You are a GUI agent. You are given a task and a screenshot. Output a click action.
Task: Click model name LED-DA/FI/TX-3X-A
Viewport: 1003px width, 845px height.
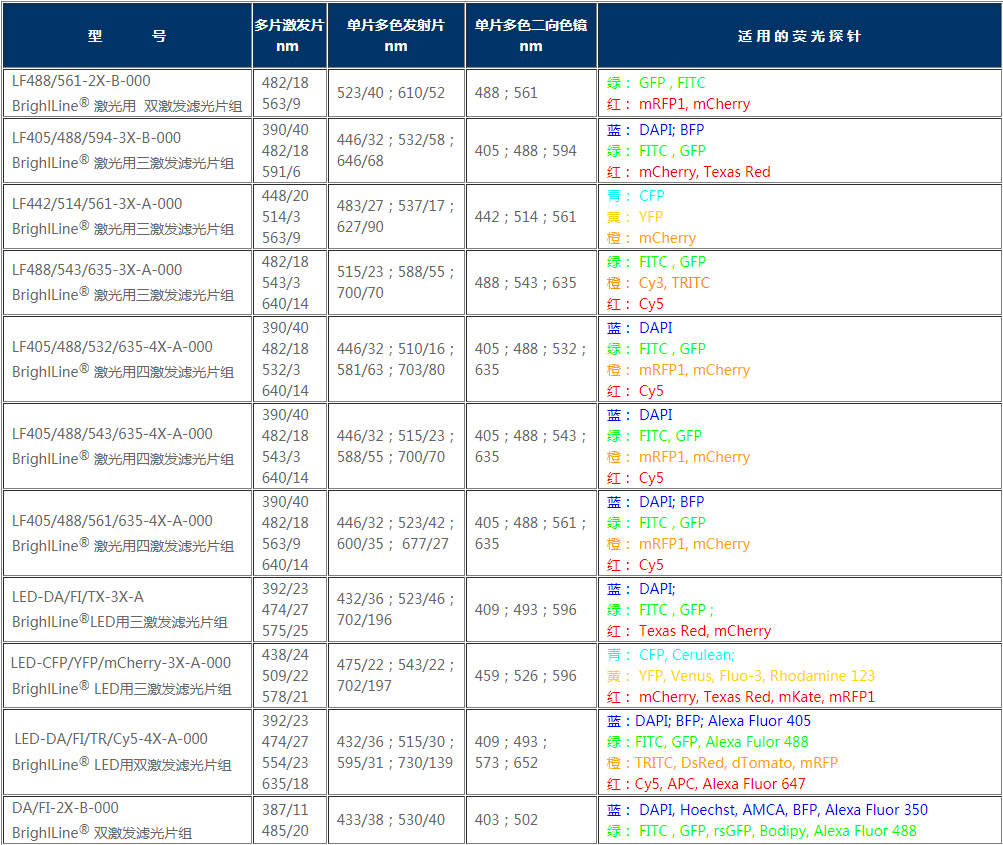(x=78, y=597)
